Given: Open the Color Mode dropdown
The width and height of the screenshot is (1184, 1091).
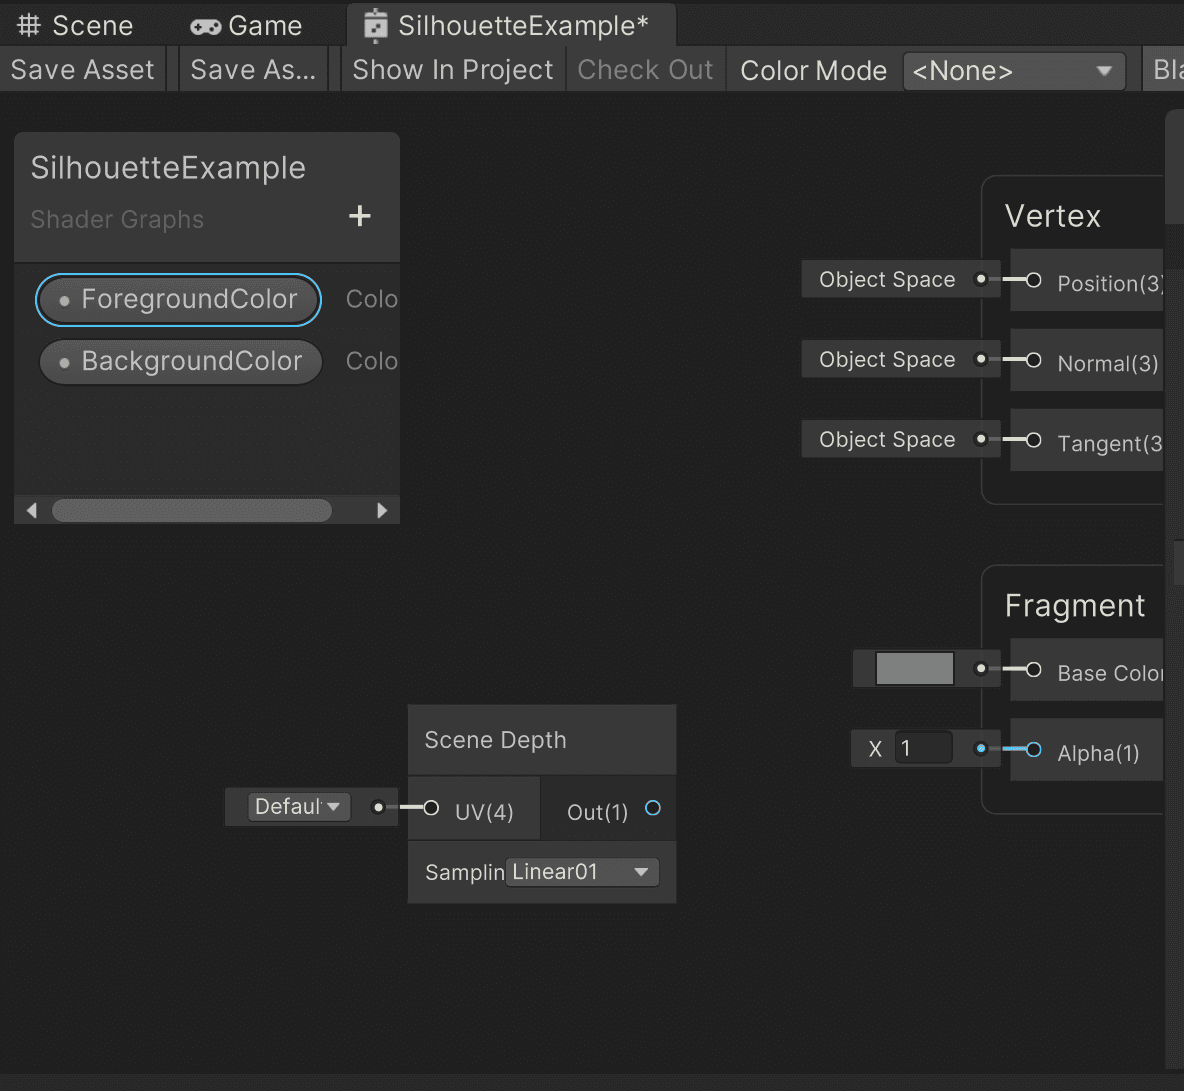Looking at the screenshot, I should click(x=1014, y=71).
